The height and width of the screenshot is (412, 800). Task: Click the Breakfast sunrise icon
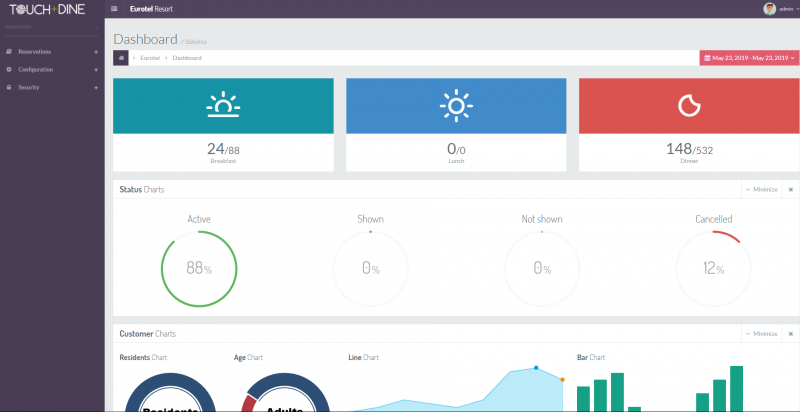click(223, 106)
